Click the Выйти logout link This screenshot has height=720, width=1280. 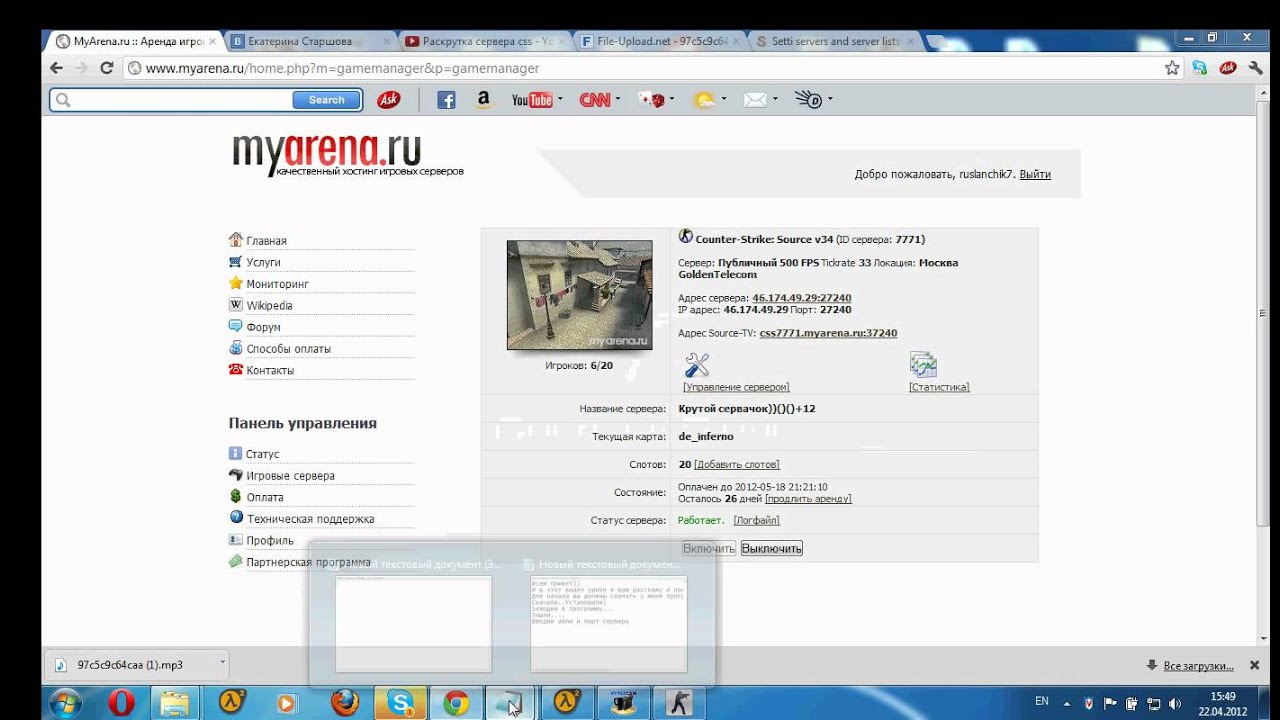[1035, 174]
